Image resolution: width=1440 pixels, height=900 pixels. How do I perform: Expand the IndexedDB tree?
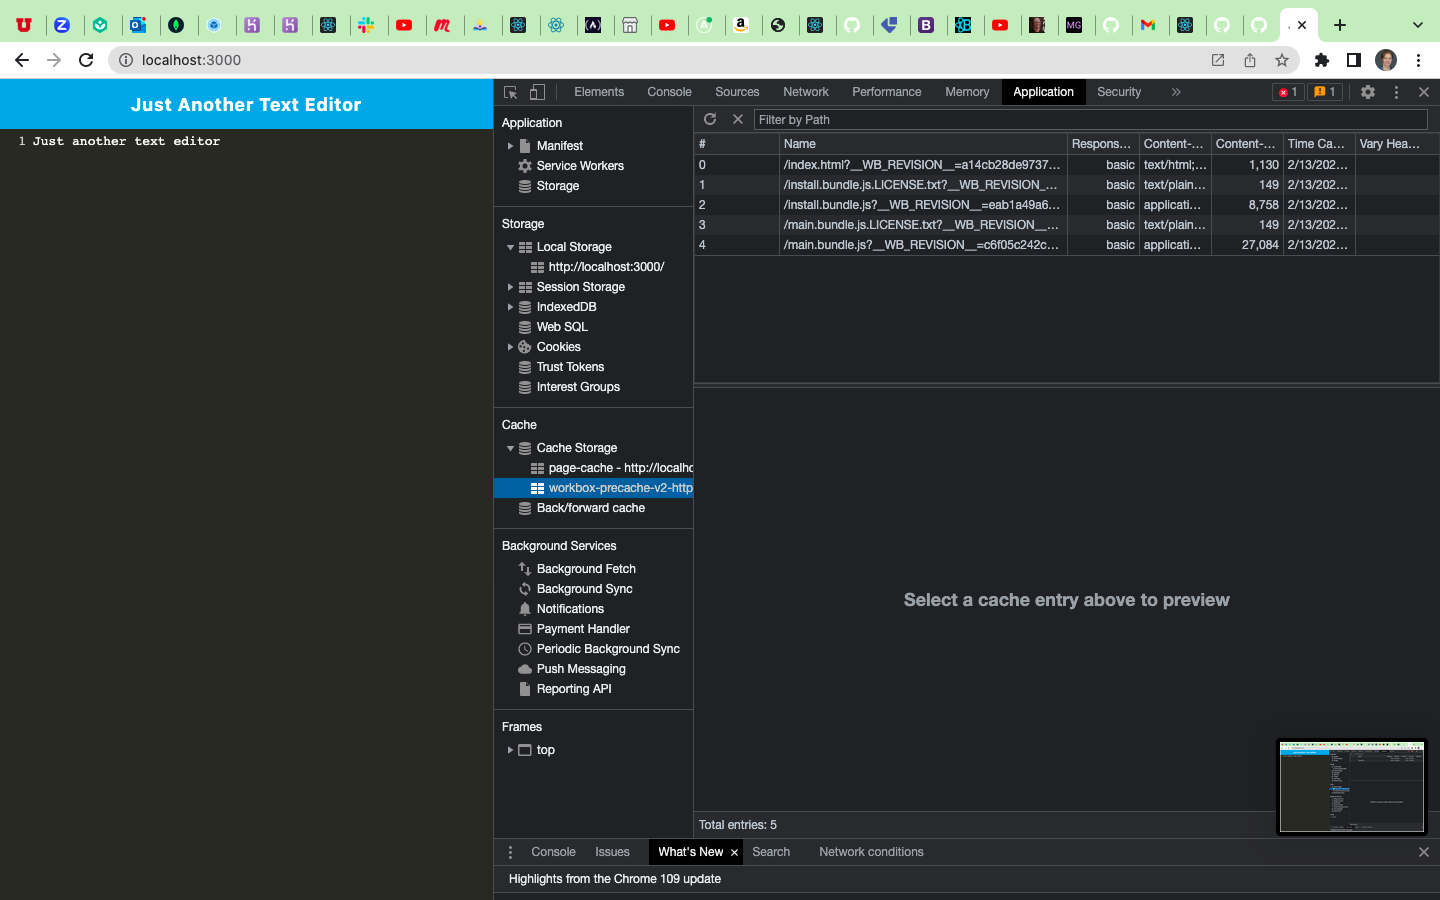coord(510,307)
